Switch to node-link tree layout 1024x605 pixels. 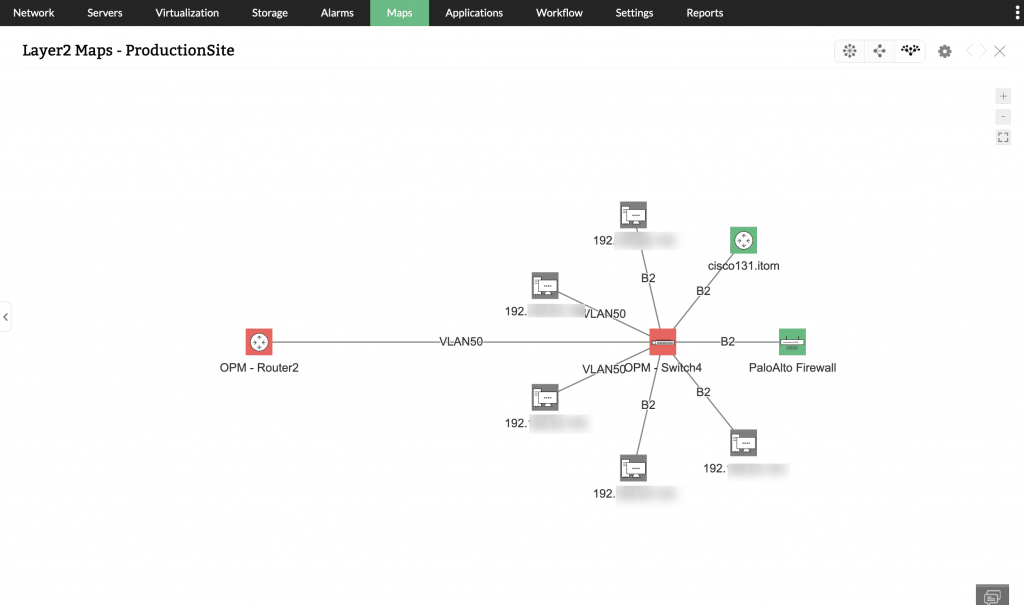coord(879,51)
